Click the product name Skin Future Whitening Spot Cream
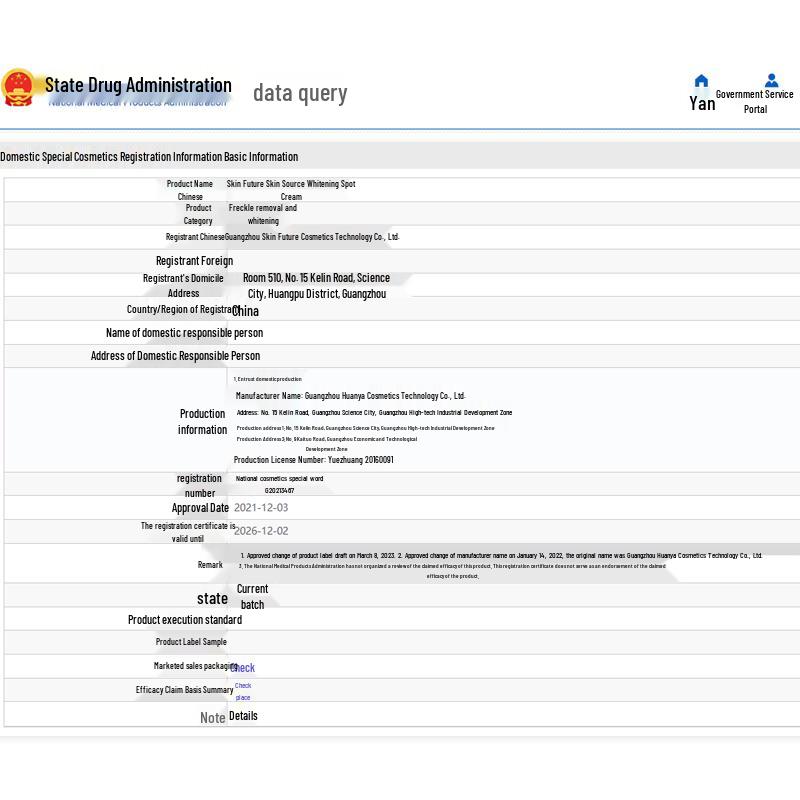The image size is (800, 800). click(x=290, y=190)
